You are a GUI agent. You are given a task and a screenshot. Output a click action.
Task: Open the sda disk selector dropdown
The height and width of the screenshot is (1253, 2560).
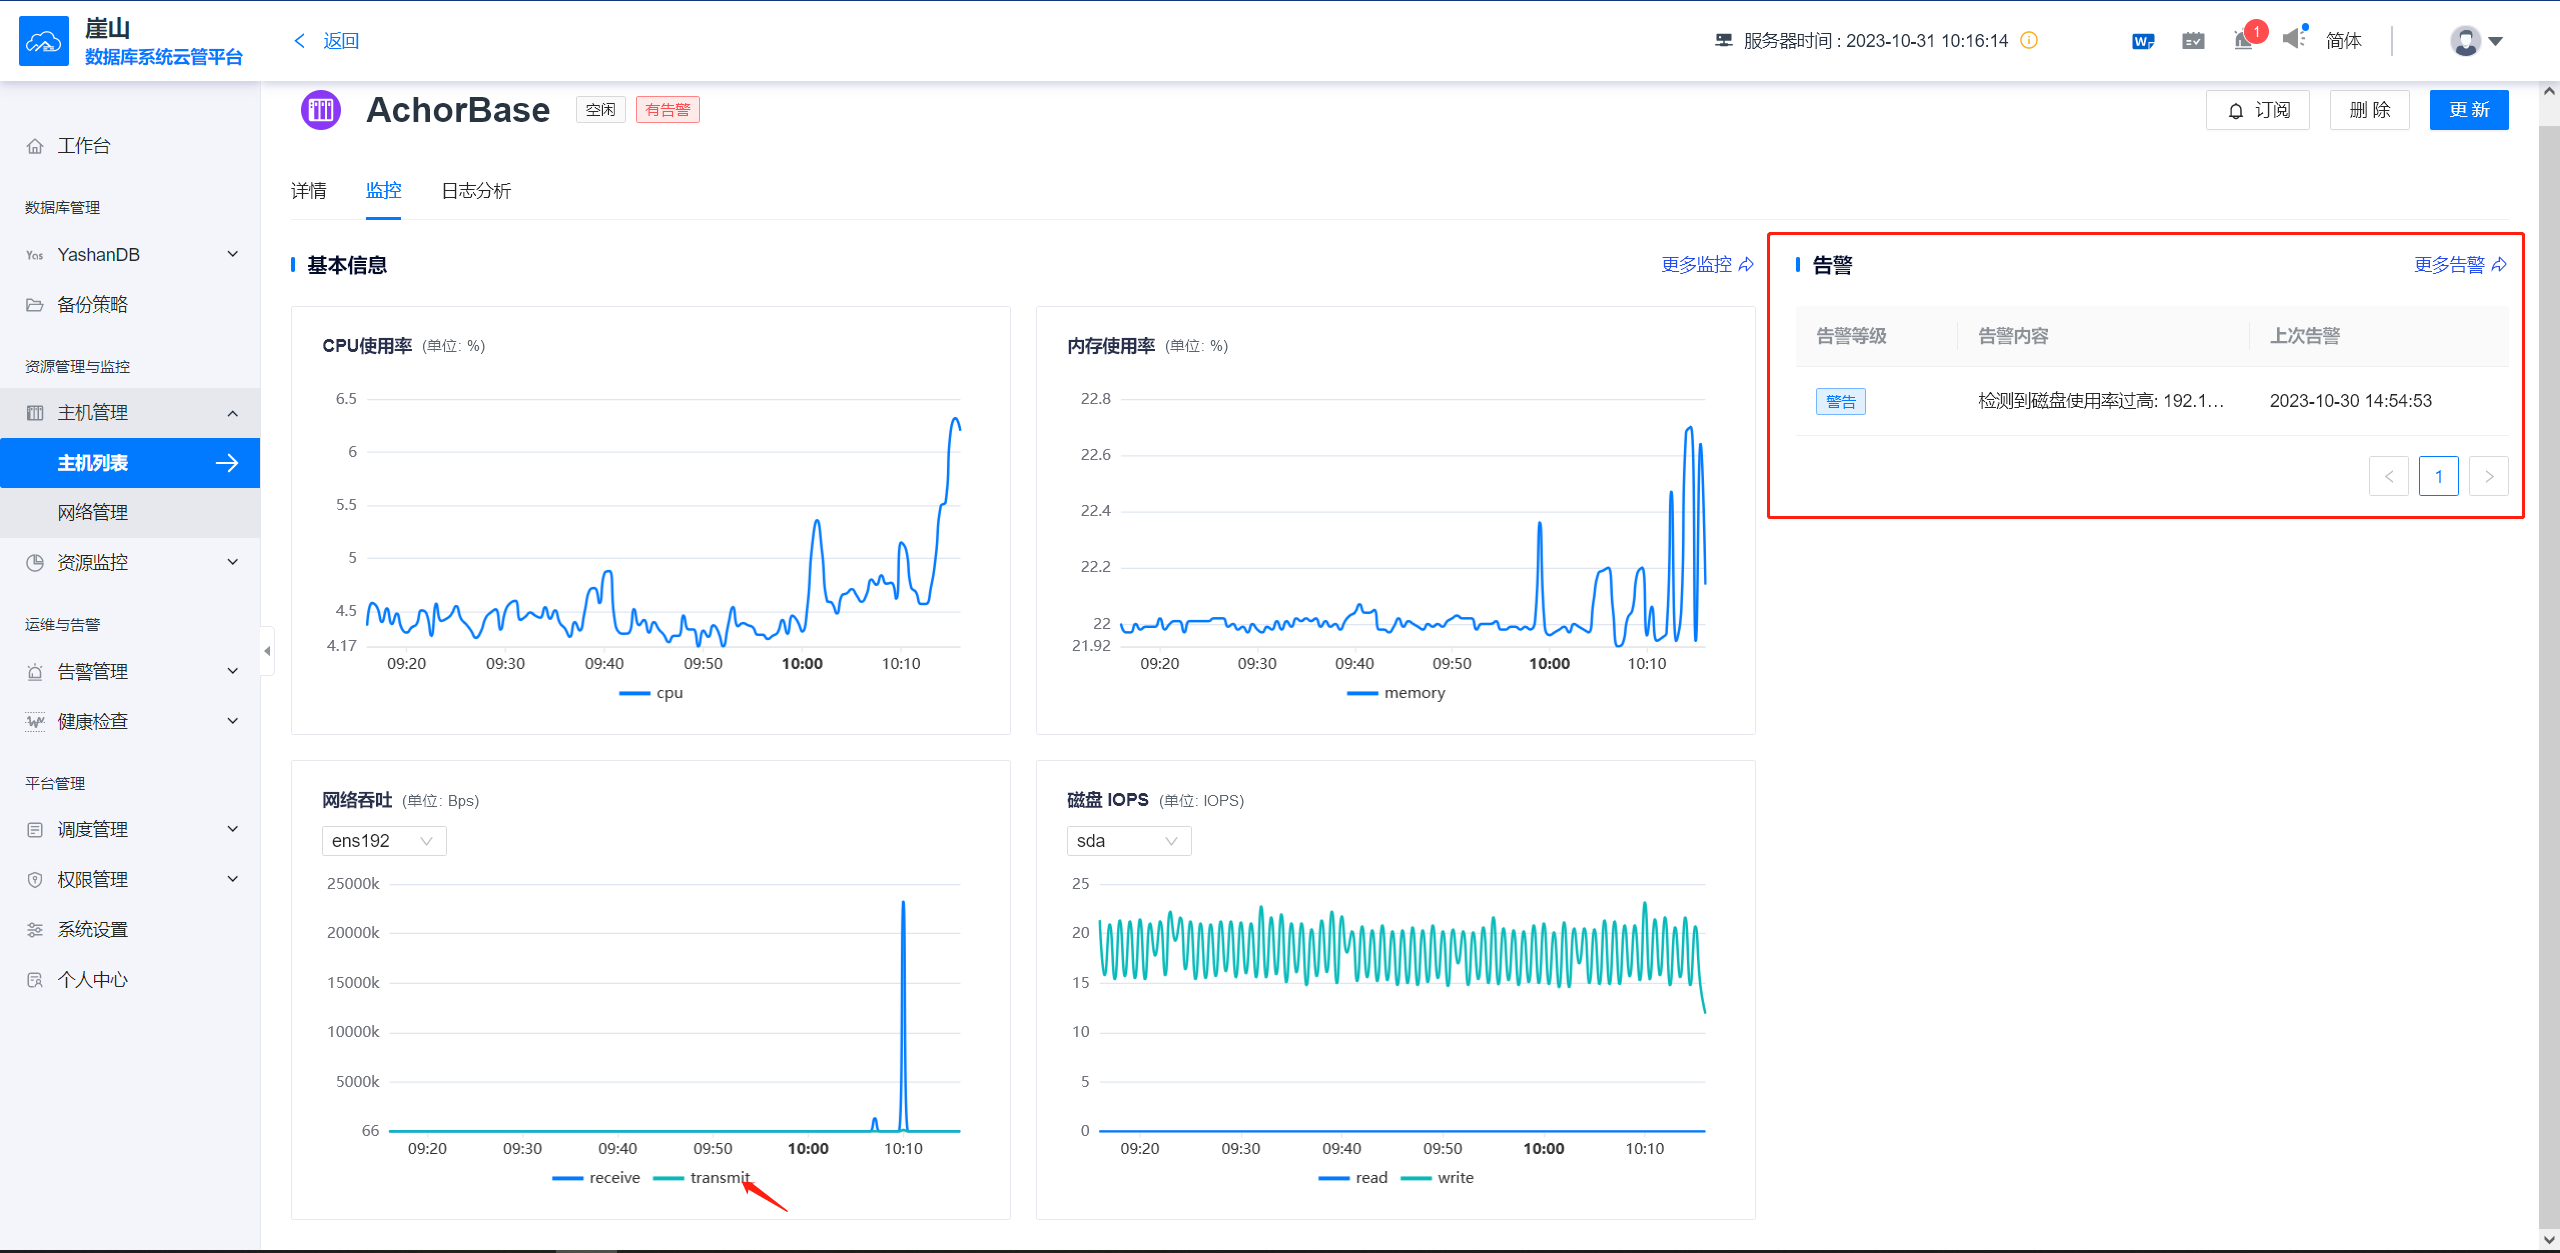(x=1128, y=841)
